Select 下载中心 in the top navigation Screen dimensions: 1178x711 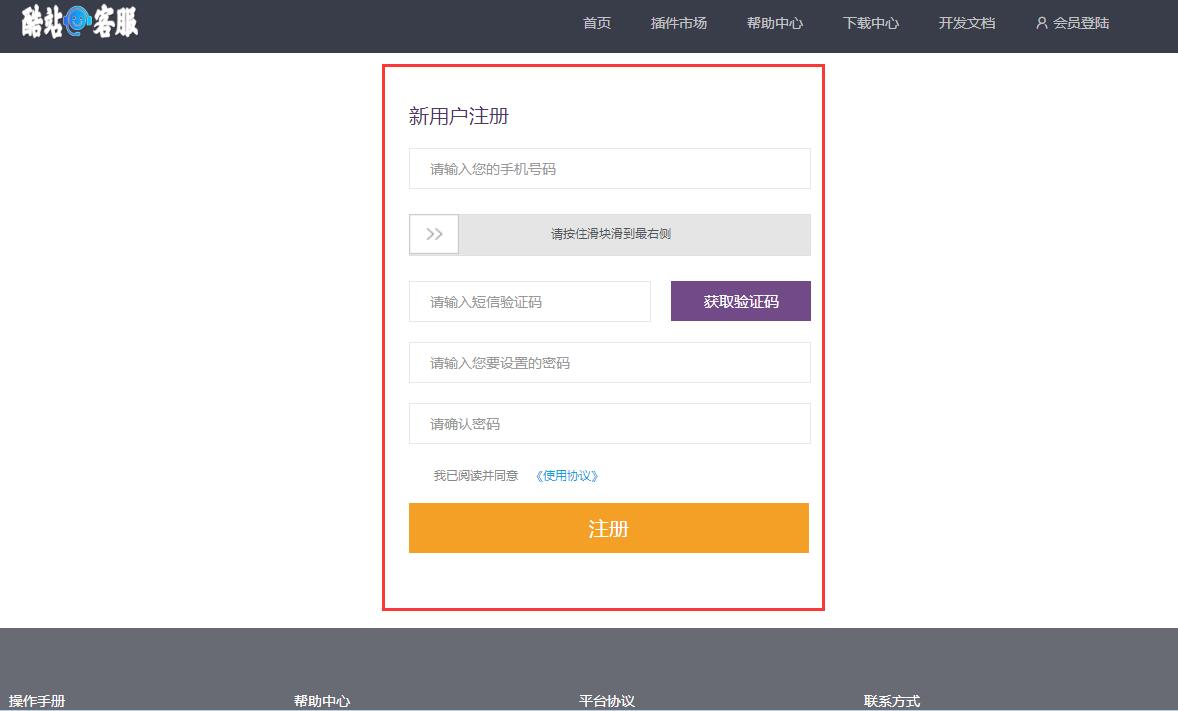(x=870, y=23)
